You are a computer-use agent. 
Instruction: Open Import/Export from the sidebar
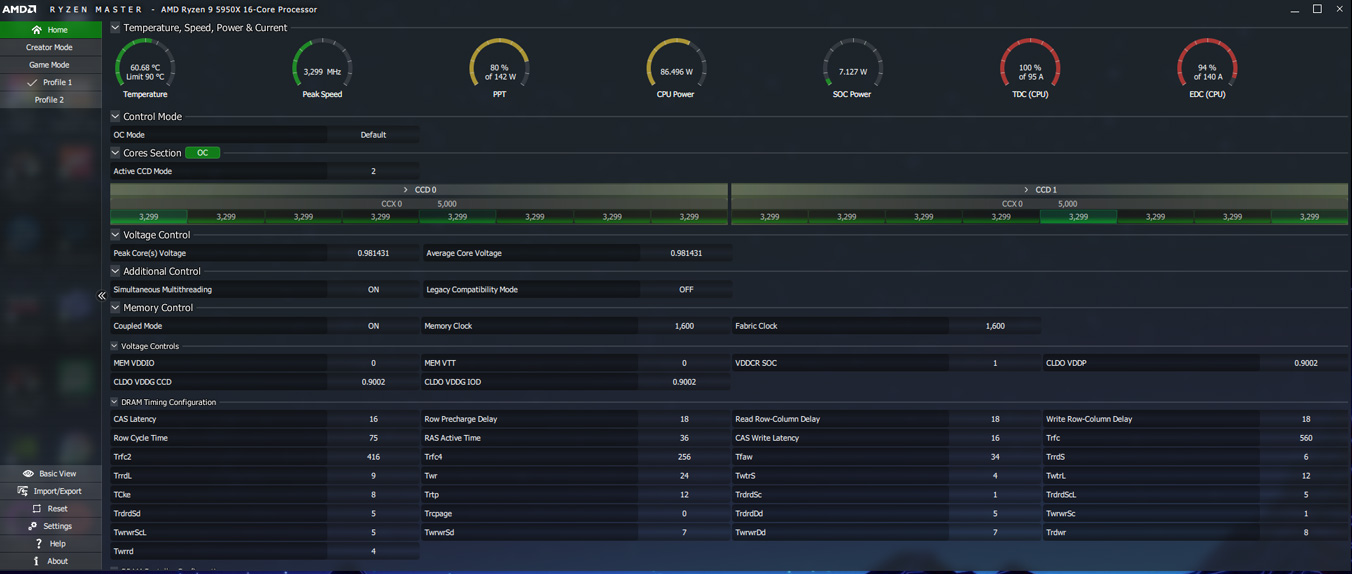(50, 491)
